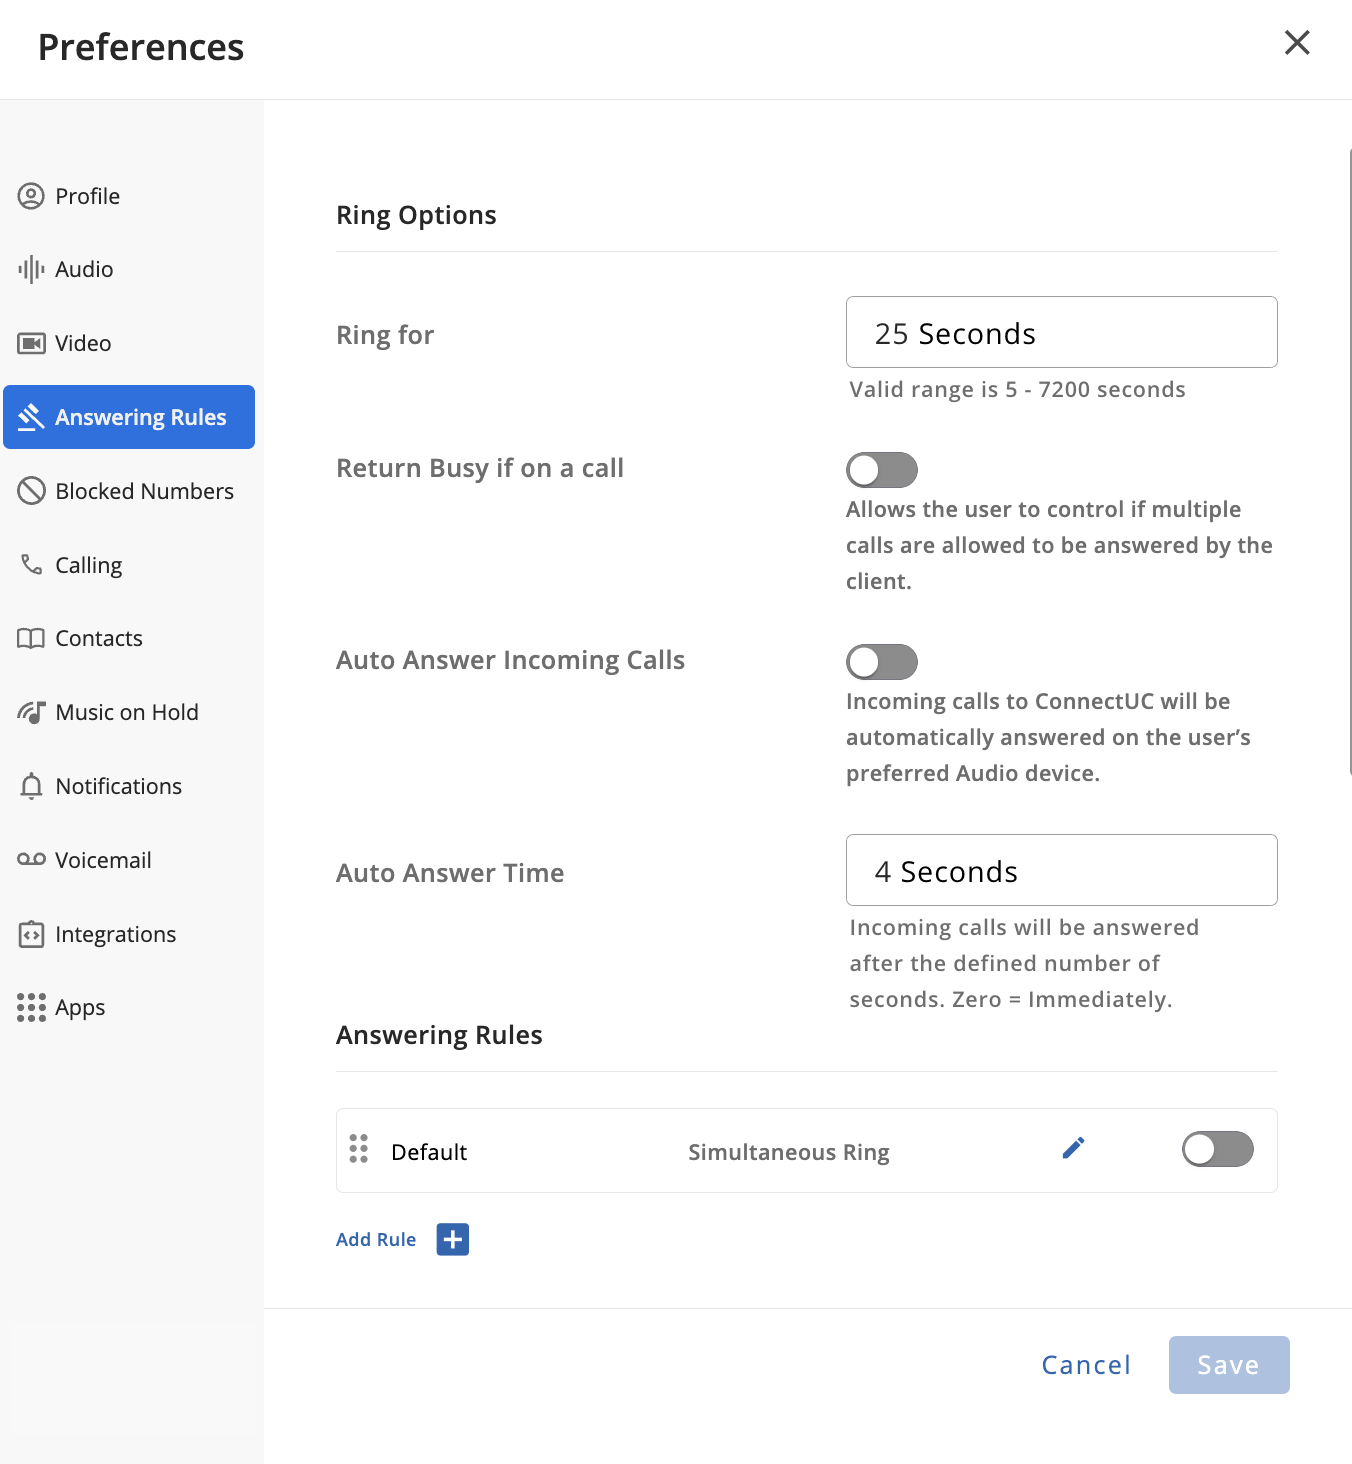This screenshot has height=1464, width=1352.
Task: Click the Integrations code icon
Action: tap(32, 934)
